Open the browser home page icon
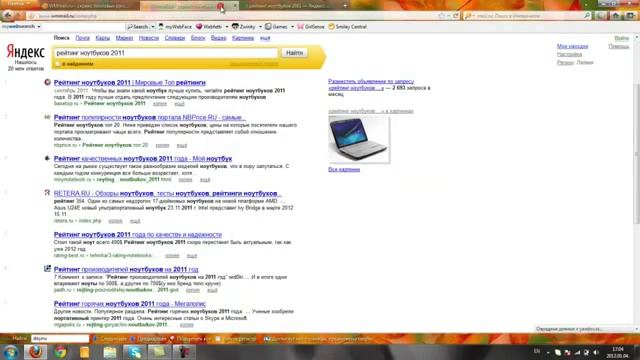 (x=616, y=16)
